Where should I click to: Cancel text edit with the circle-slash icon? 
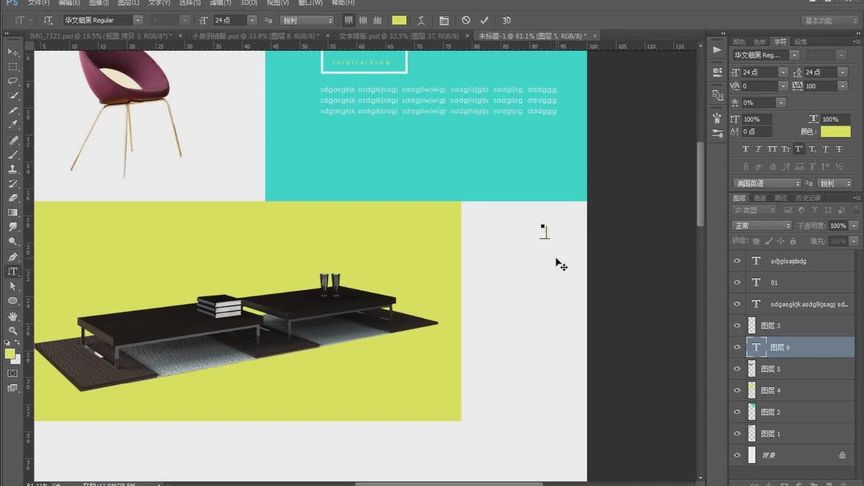(466, 20)
